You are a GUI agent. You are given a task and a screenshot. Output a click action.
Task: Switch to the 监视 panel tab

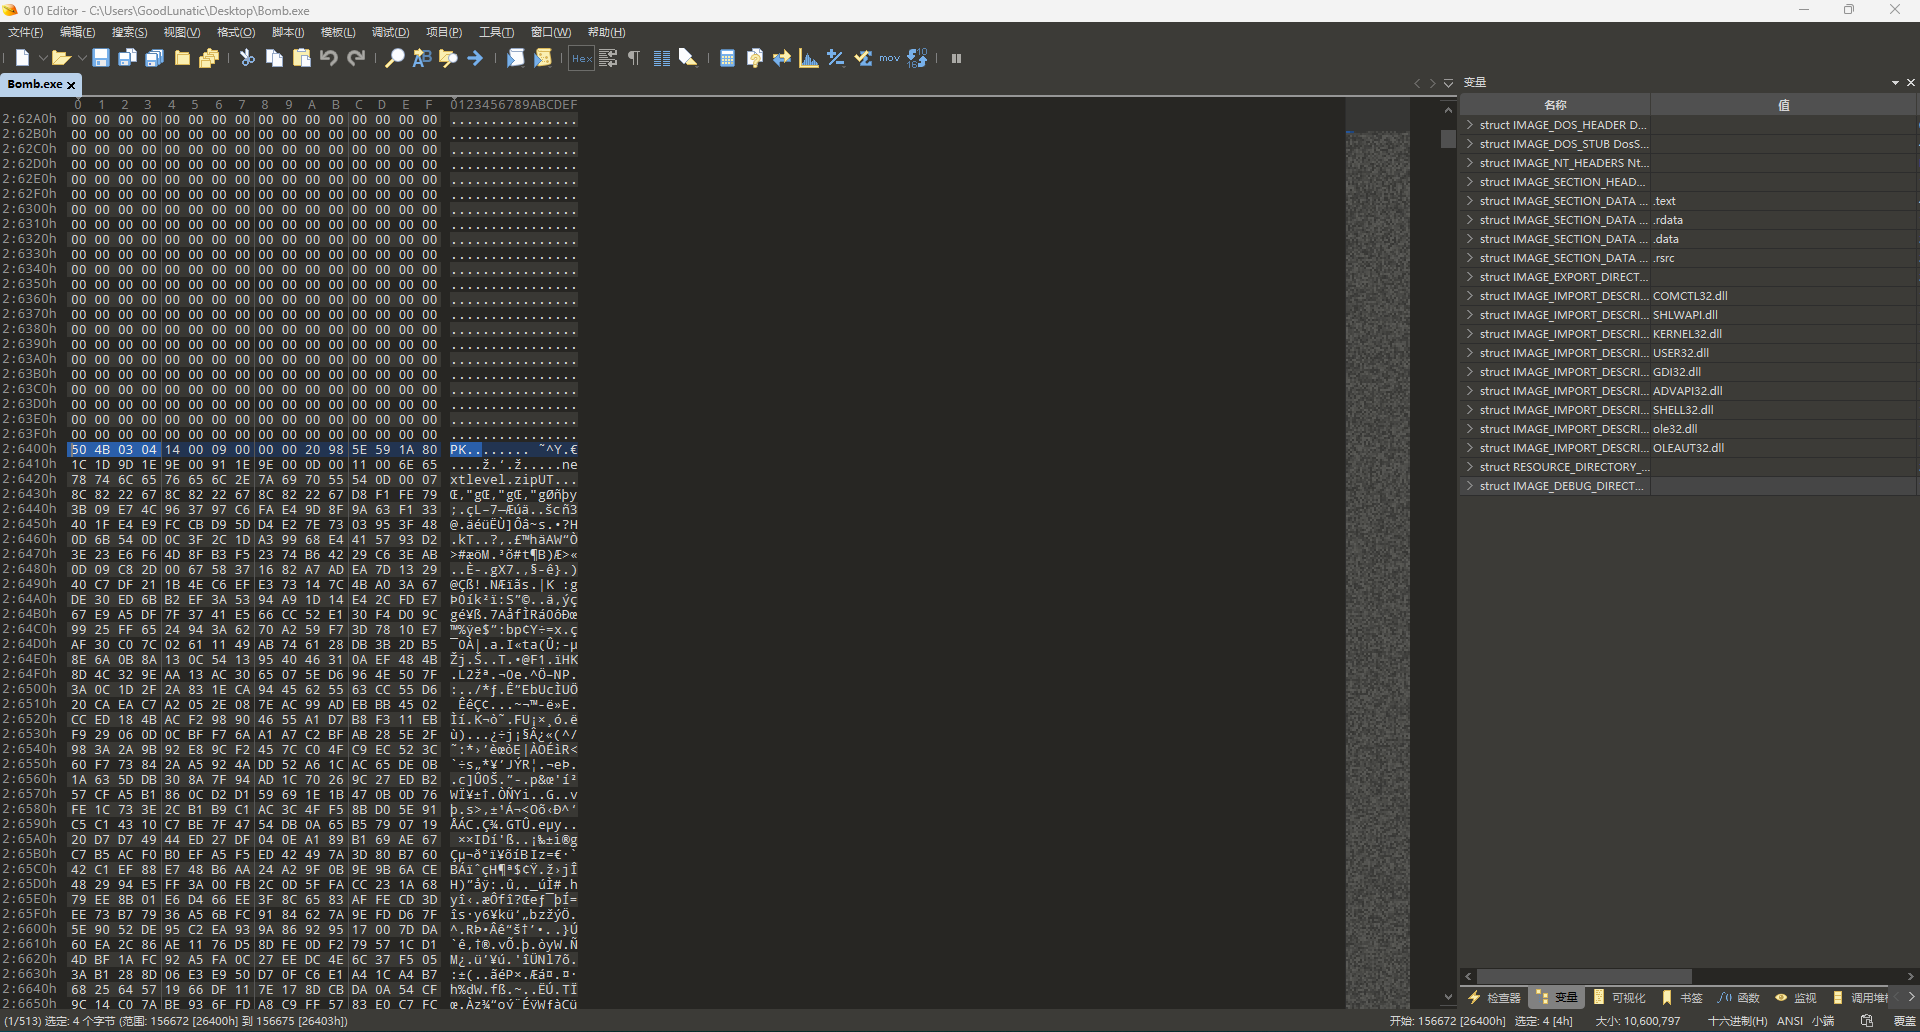[x=1796, y=997]
